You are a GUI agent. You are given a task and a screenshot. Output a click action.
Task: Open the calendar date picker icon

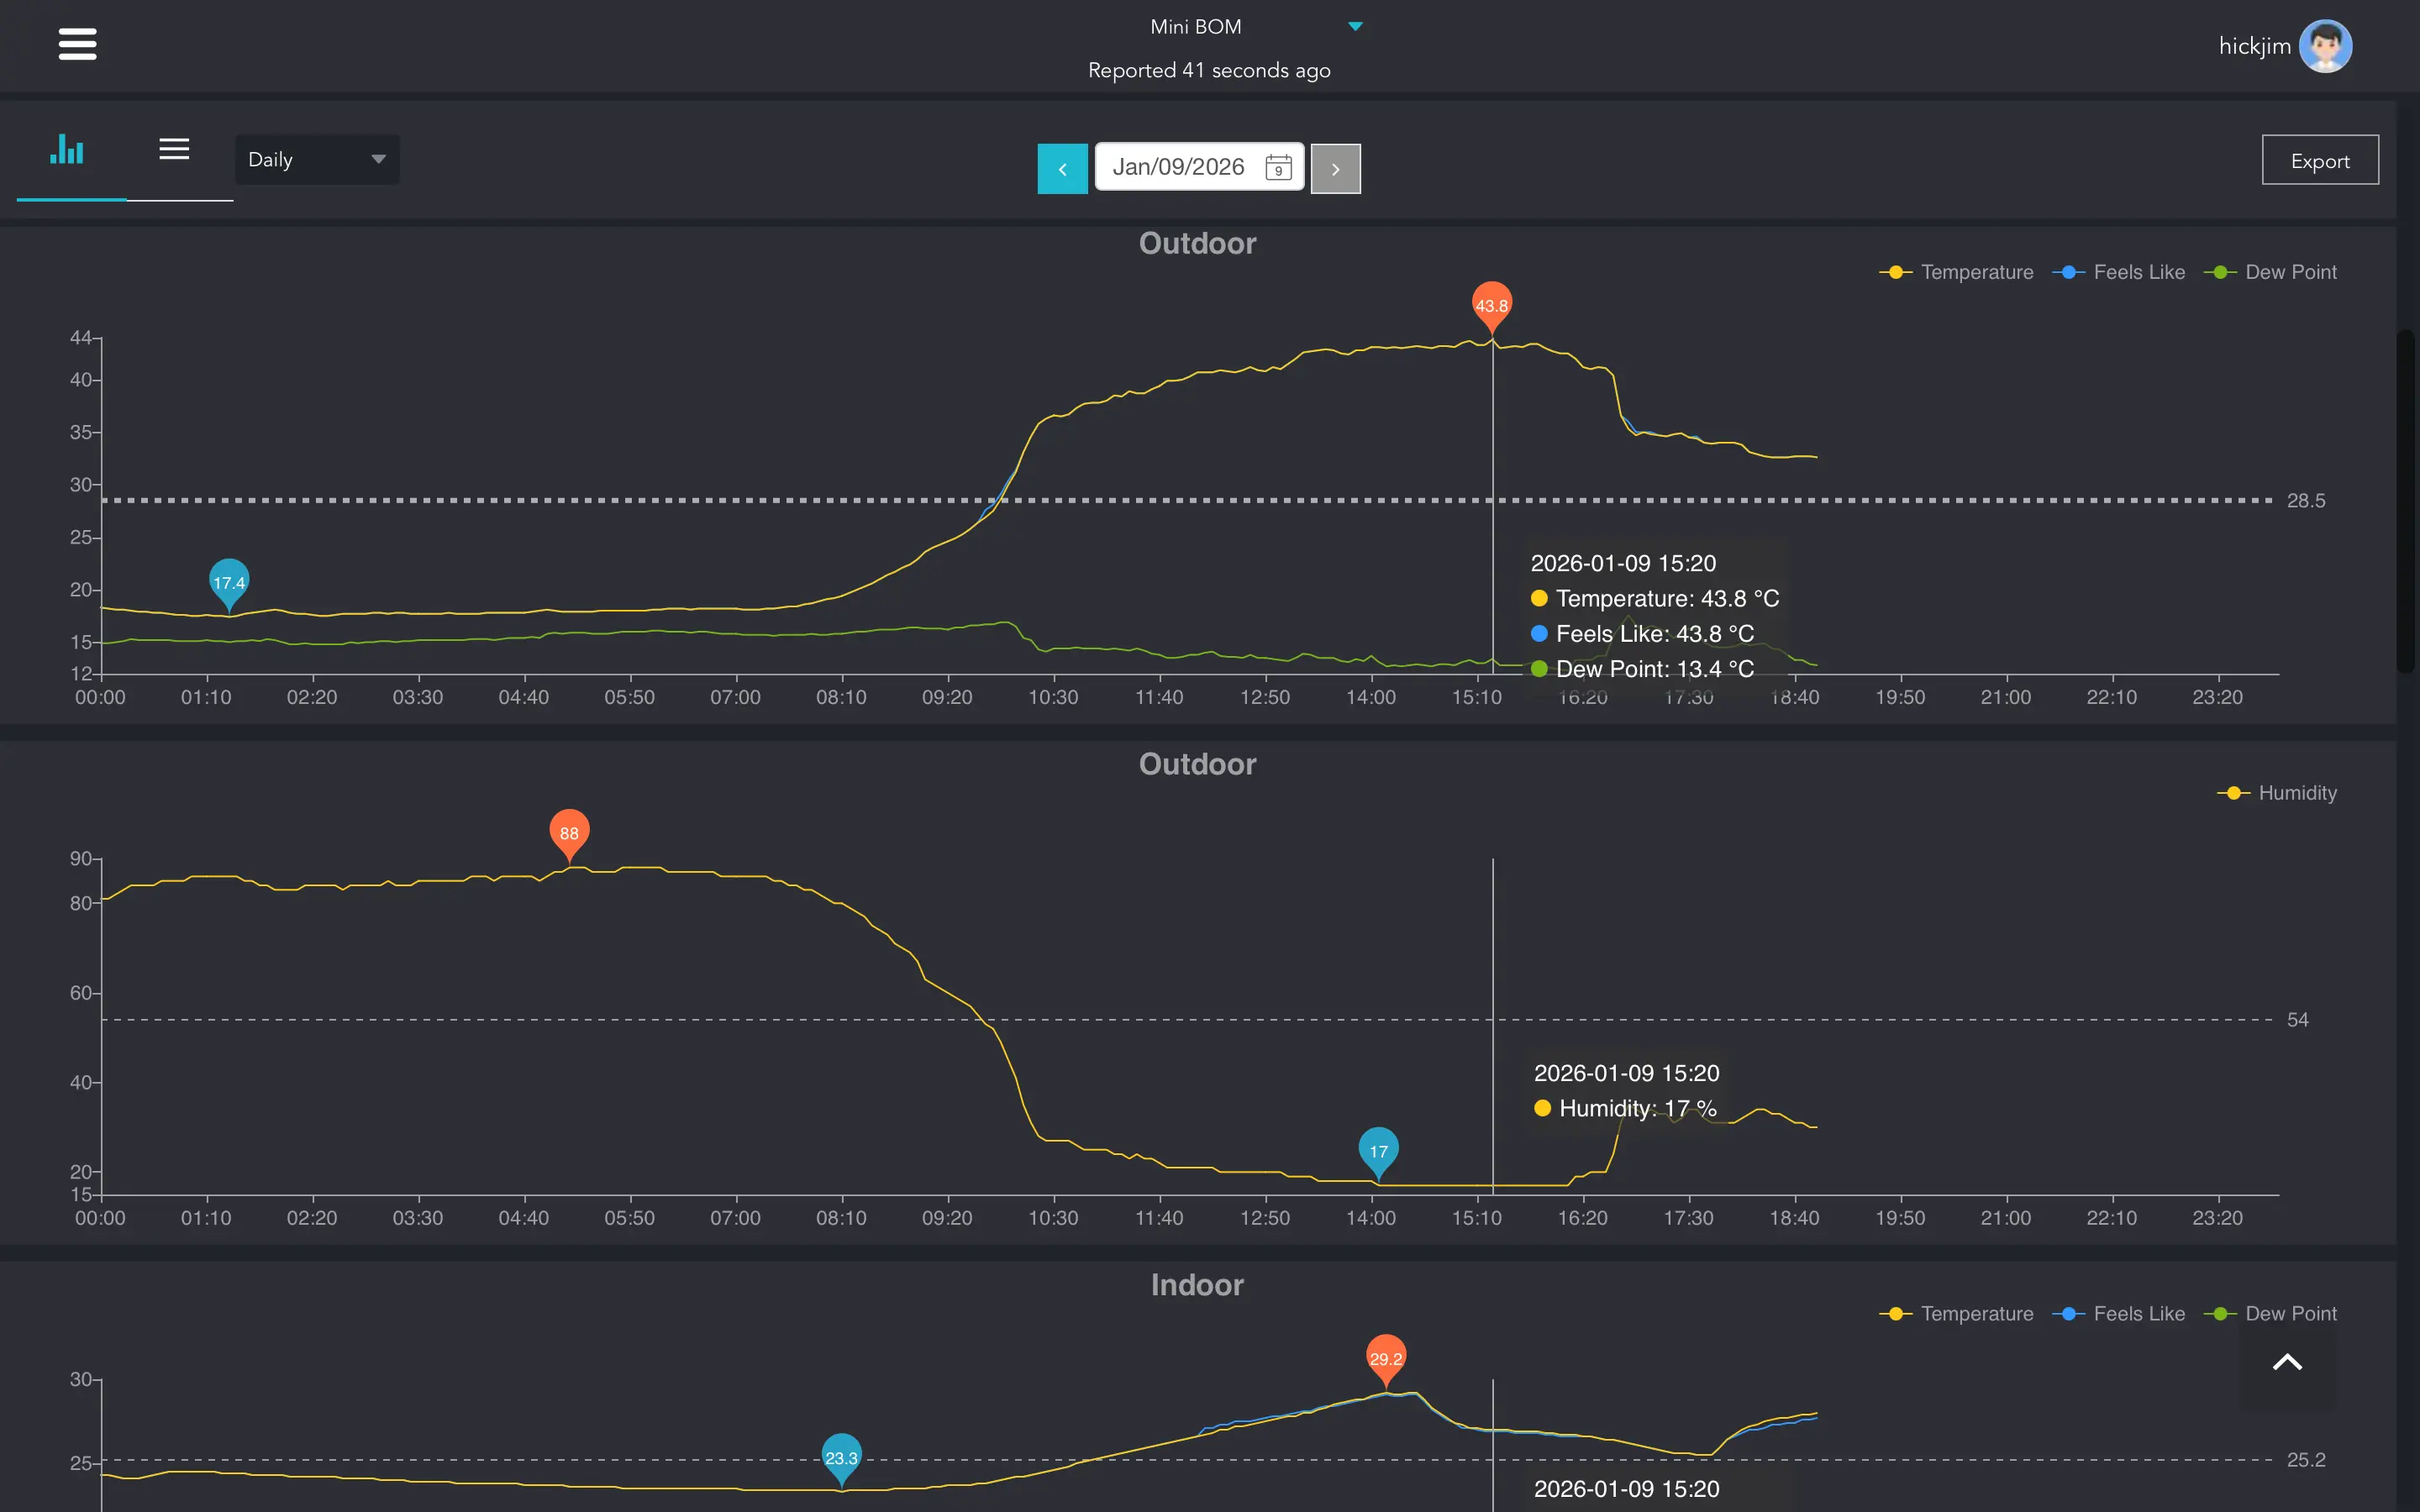point(1278,167)
